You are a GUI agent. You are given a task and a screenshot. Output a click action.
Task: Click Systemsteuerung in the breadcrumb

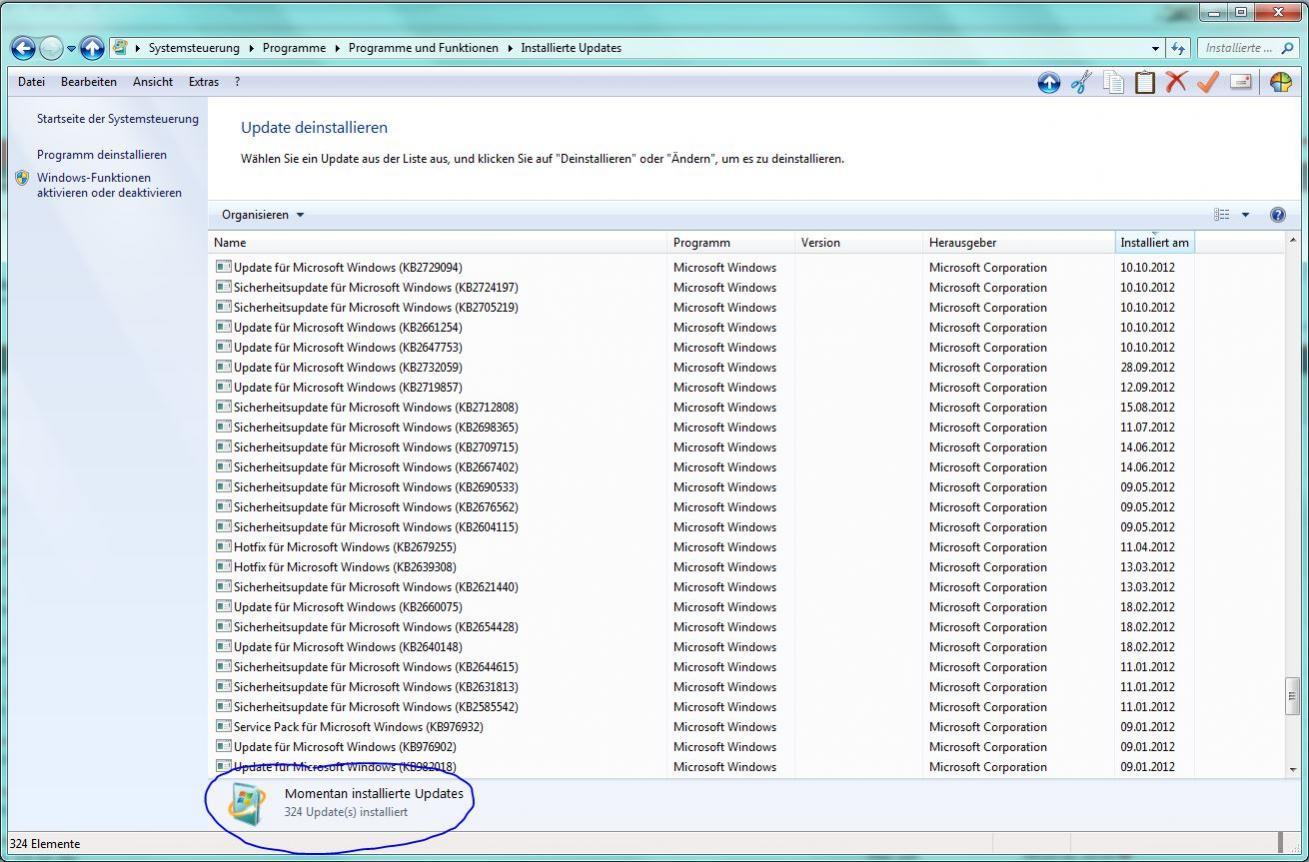pyautogui.click(x=194, y=48)
